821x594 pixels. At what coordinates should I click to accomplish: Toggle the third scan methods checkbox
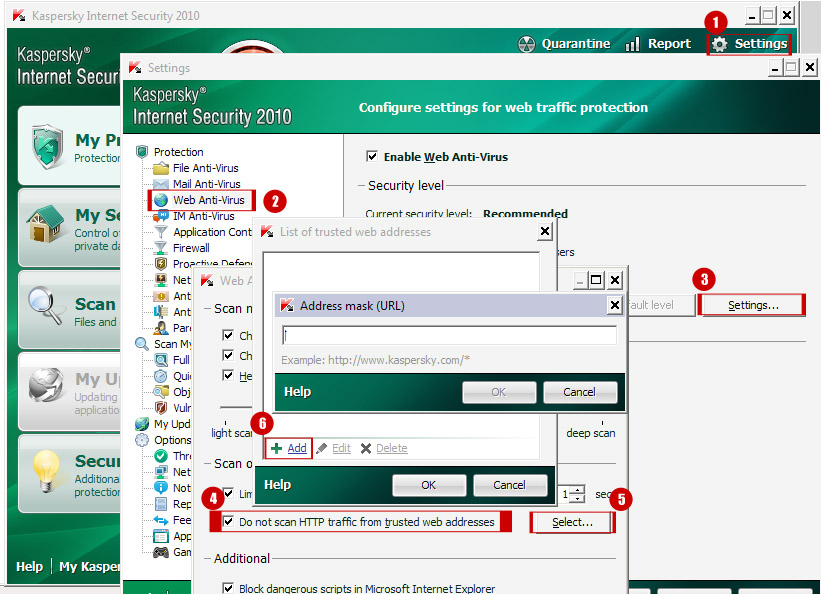(228, 375)
